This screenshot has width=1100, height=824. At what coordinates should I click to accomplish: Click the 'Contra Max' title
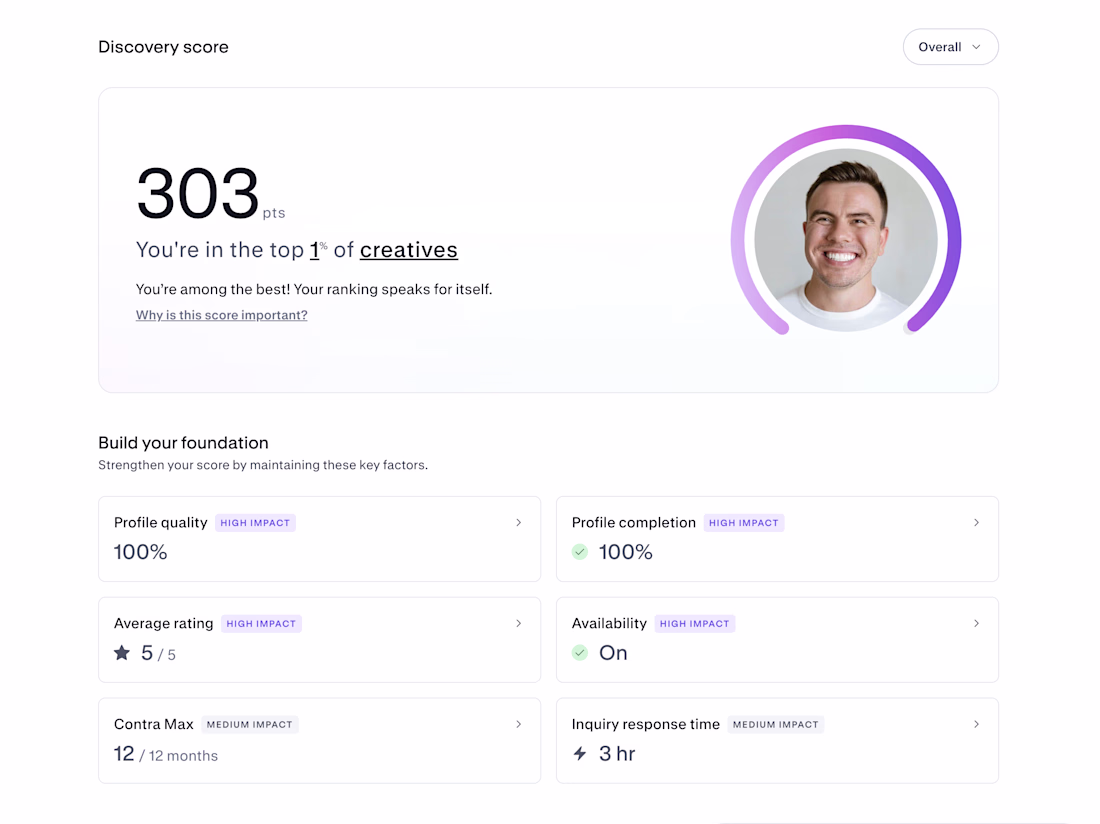click(154, 724)
